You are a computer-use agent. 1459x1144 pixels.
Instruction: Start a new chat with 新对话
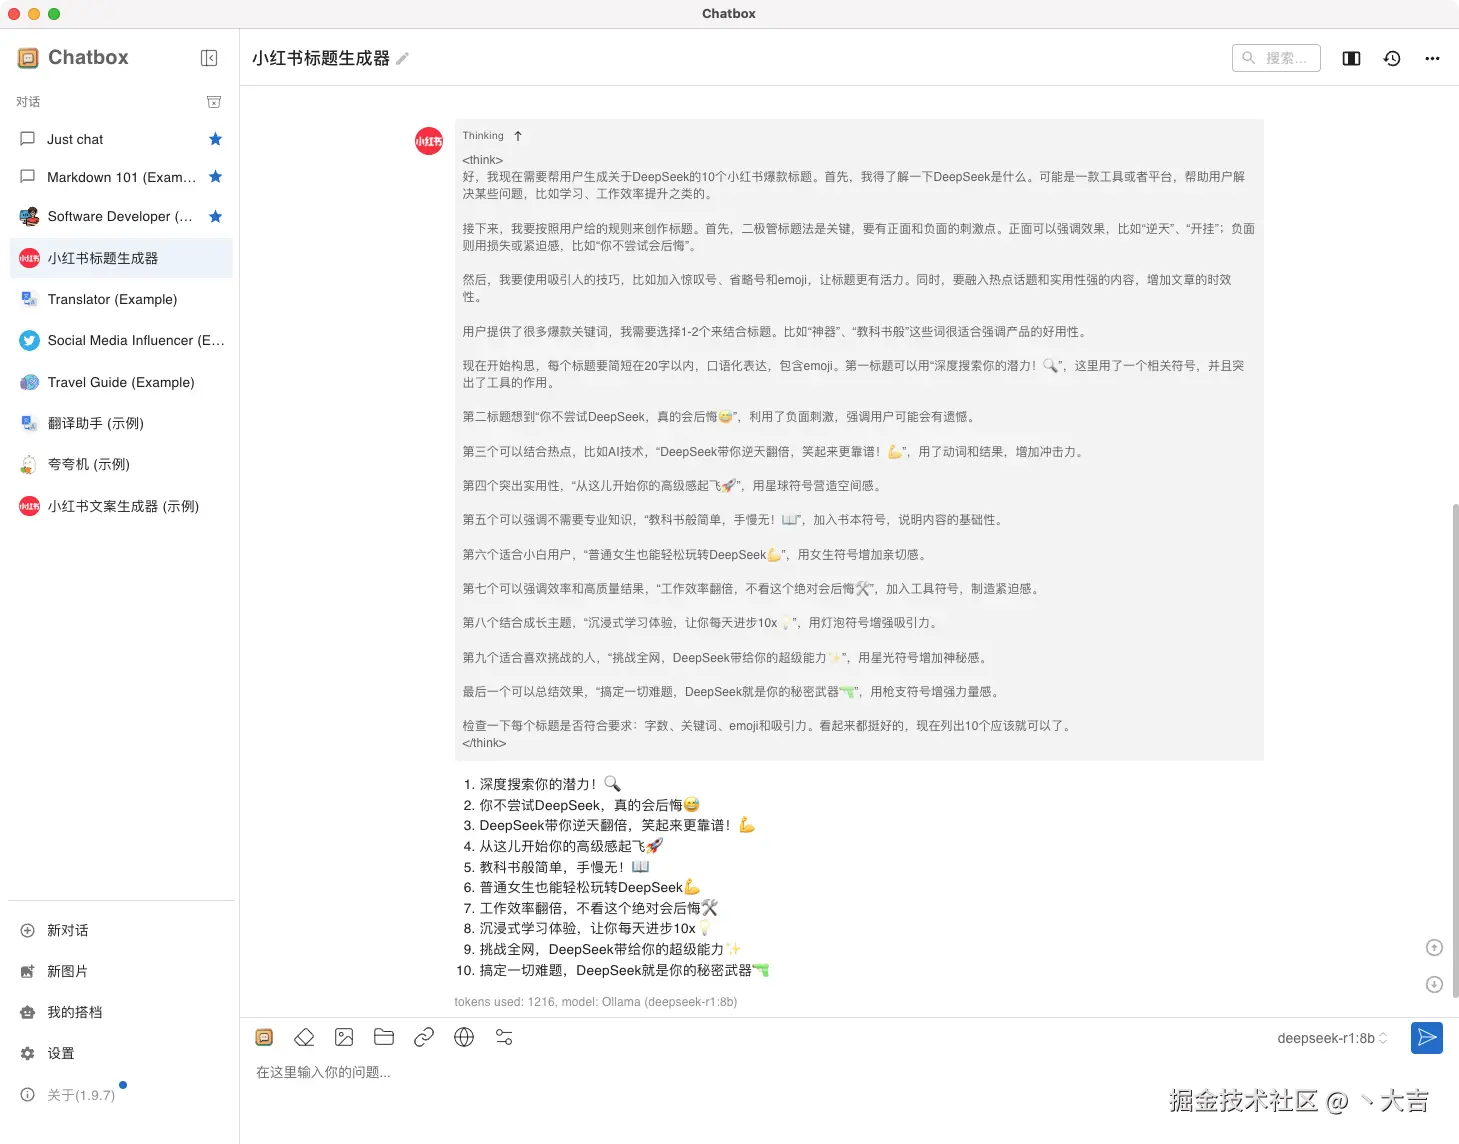pos(121,930)
